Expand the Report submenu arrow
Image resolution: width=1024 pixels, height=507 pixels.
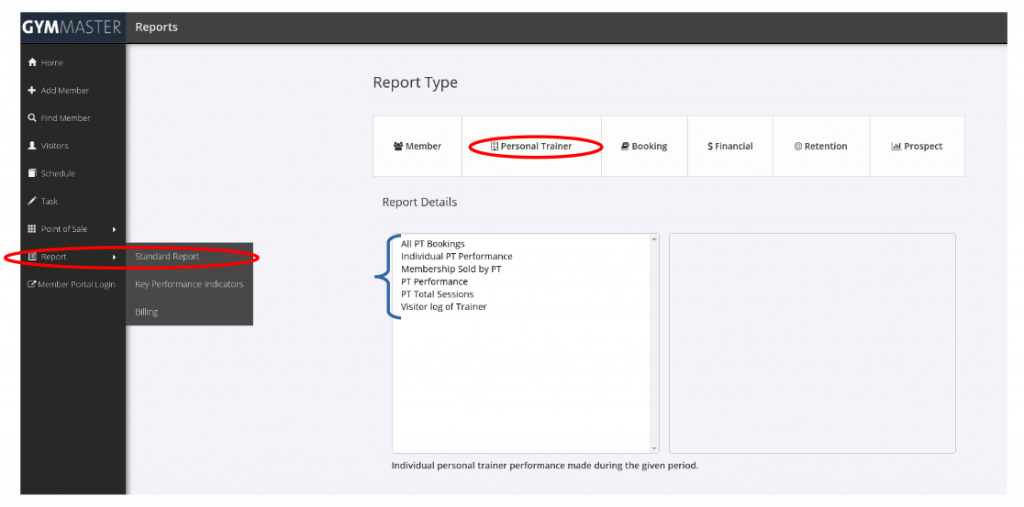click(114, 257)
